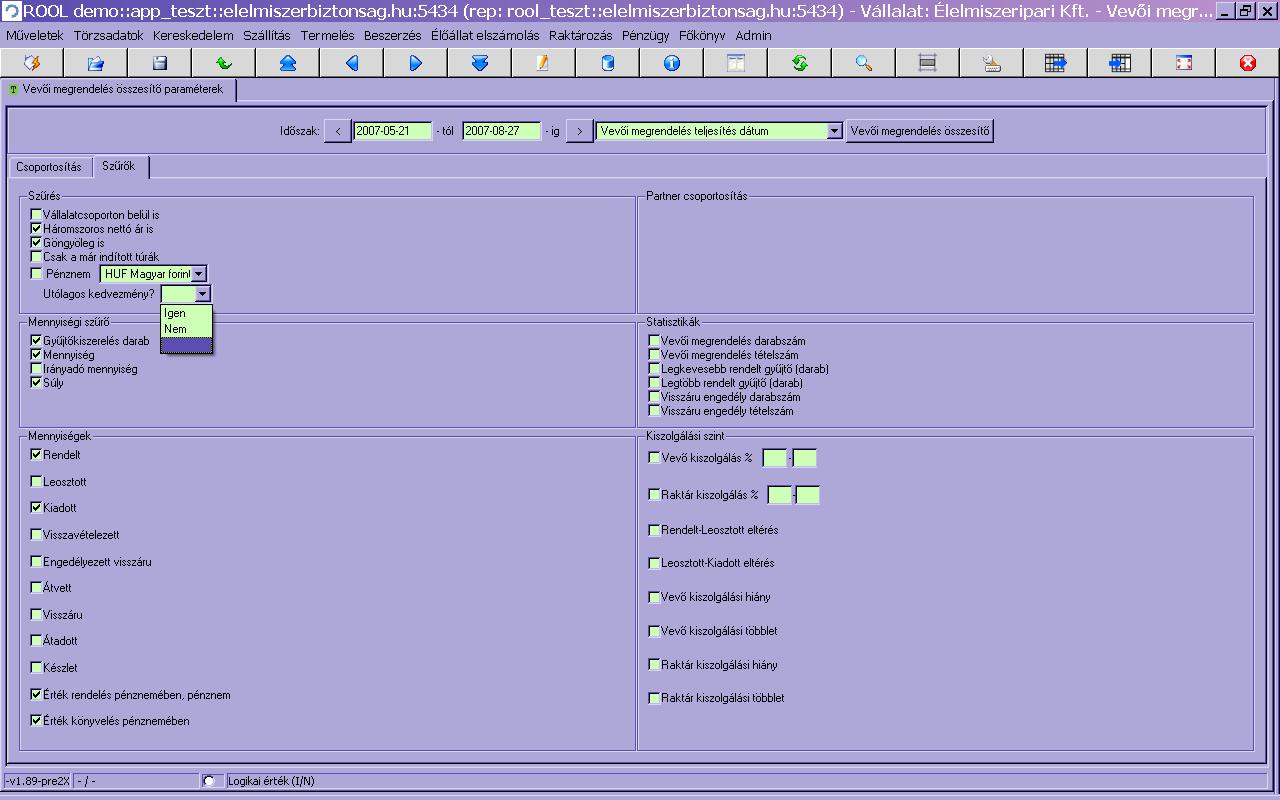Click the period back arrow button
1280x800 pixels.
tap(338, 131)
